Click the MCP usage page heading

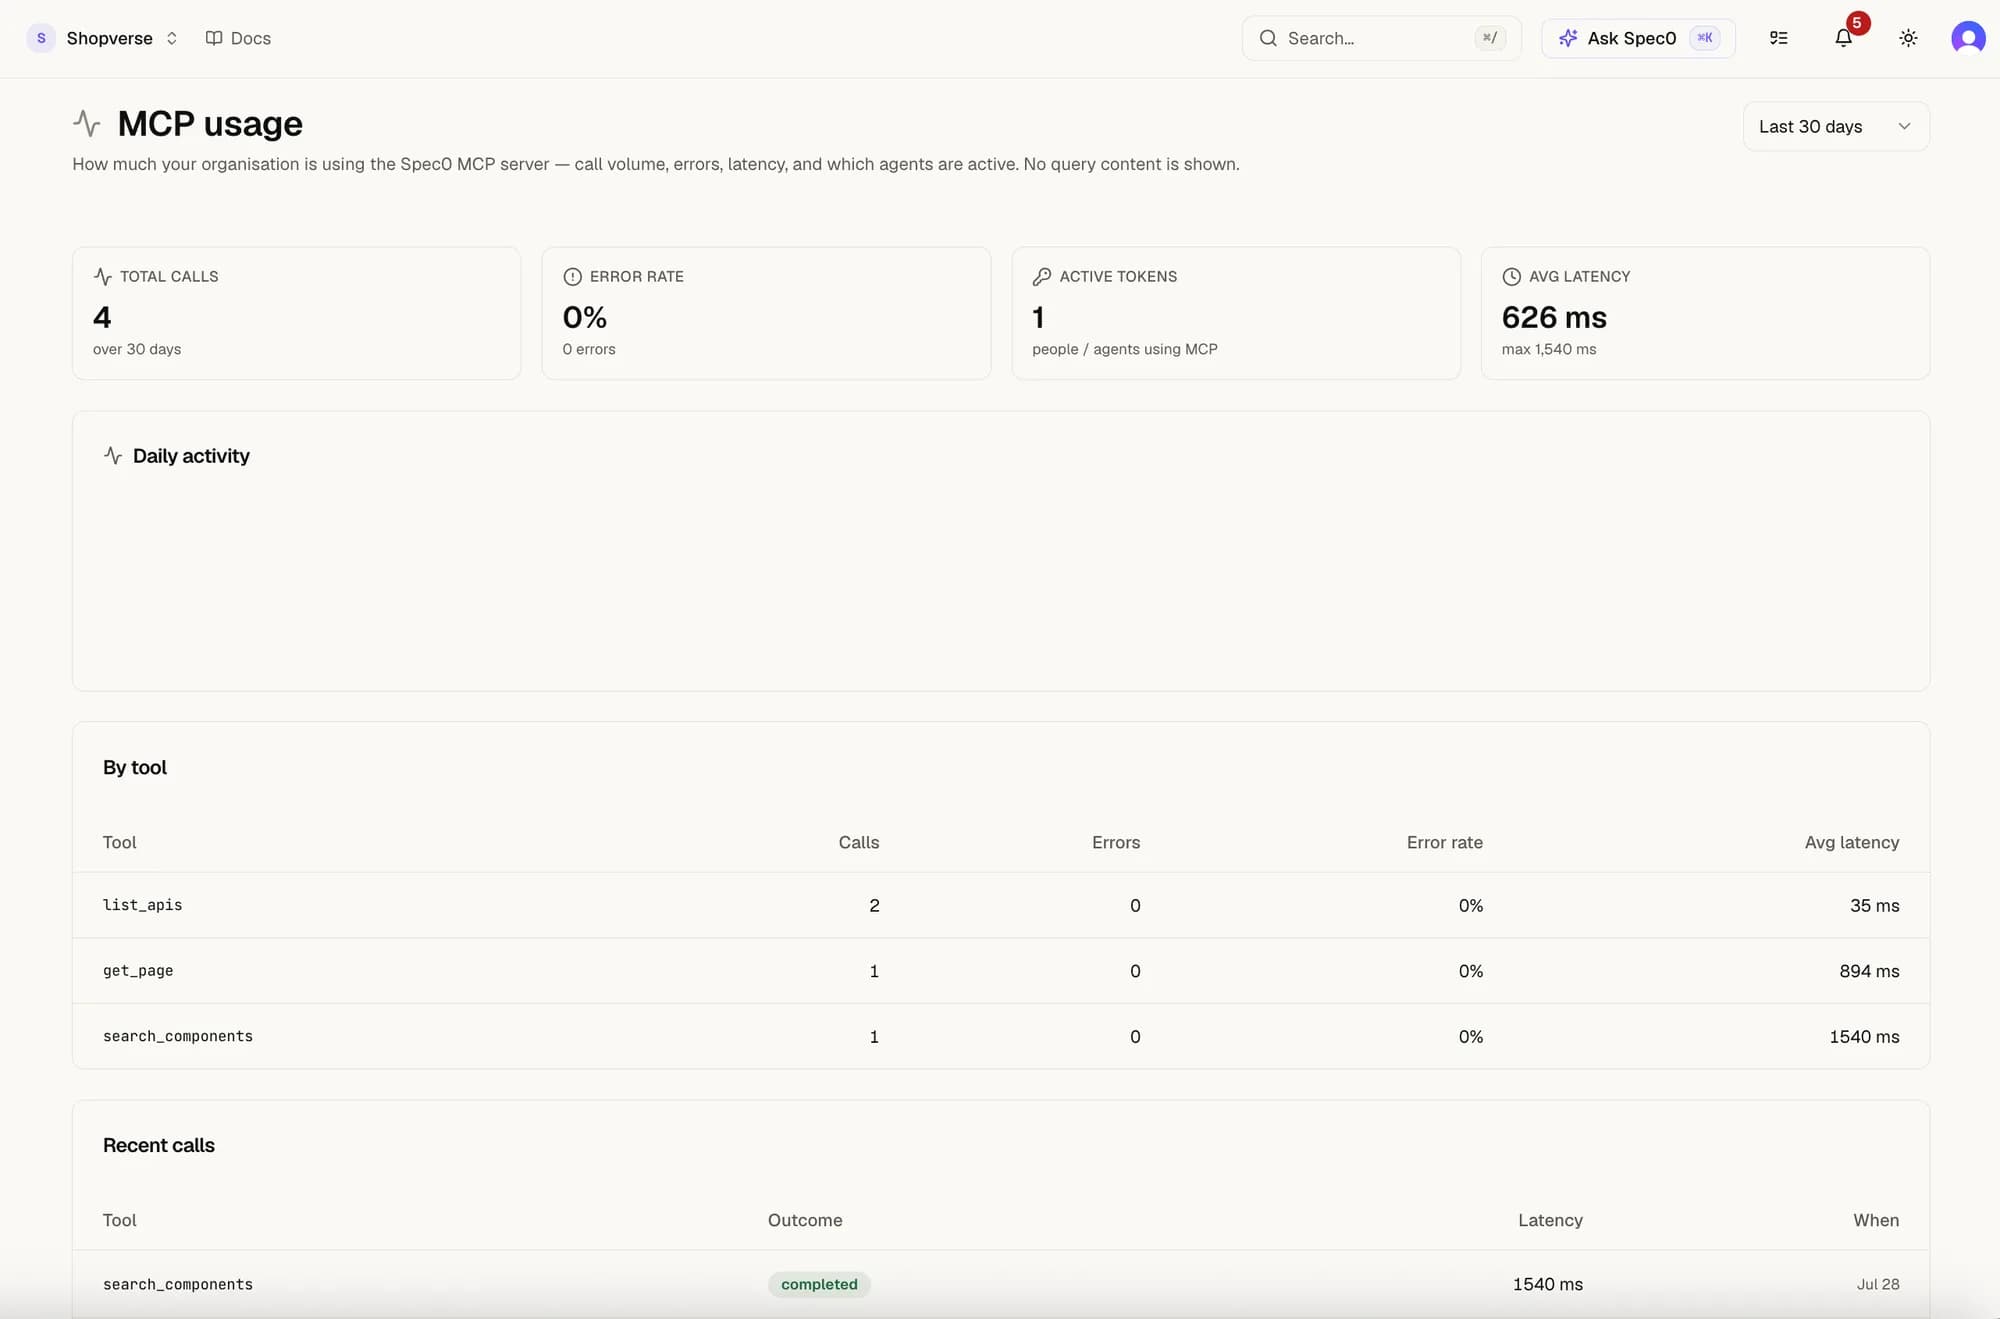point(210,124)
